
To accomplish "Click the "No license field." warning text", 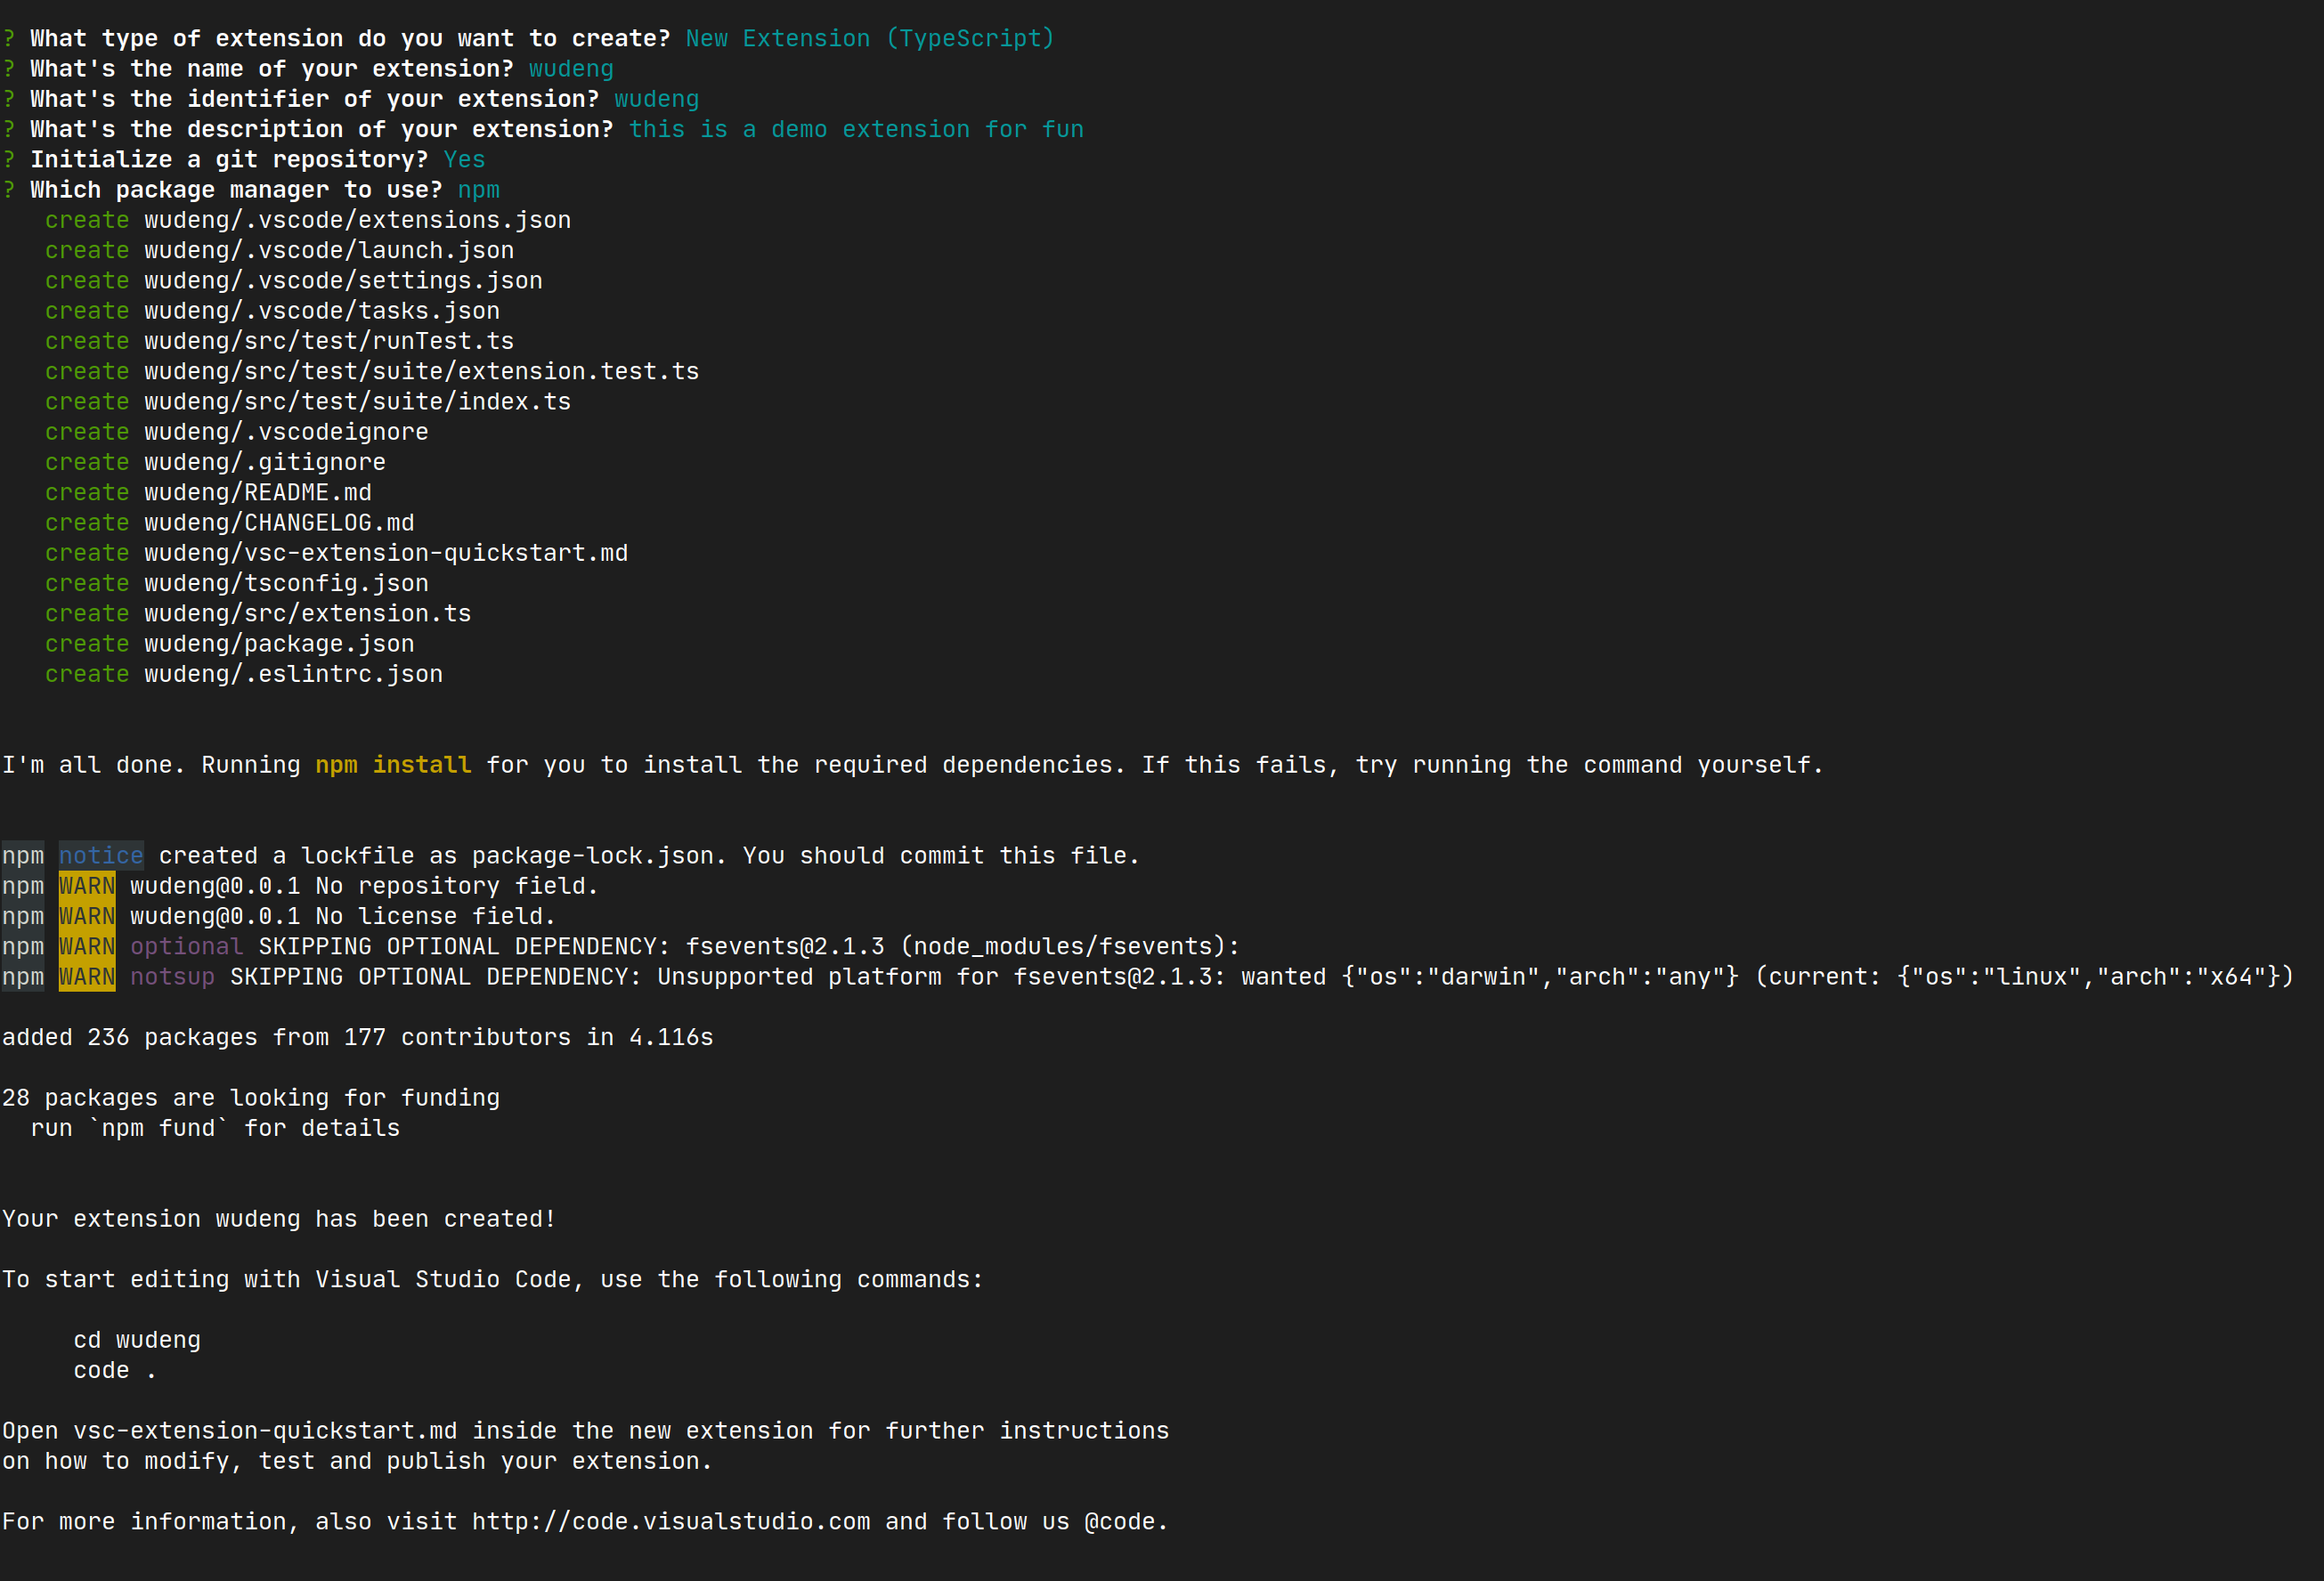I will (x=436, y=916).
